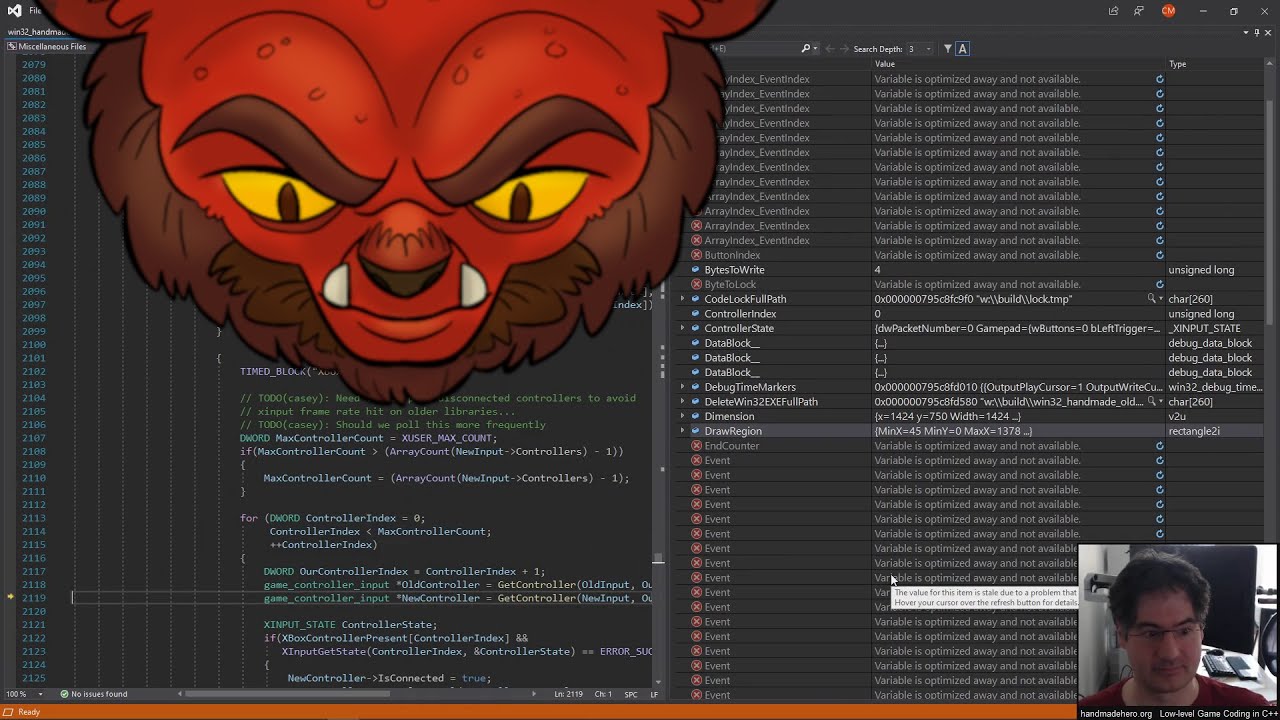Click the editor horizontal scrollbar thumb
Screen dimensions: 1280x720
click(360, 694)
